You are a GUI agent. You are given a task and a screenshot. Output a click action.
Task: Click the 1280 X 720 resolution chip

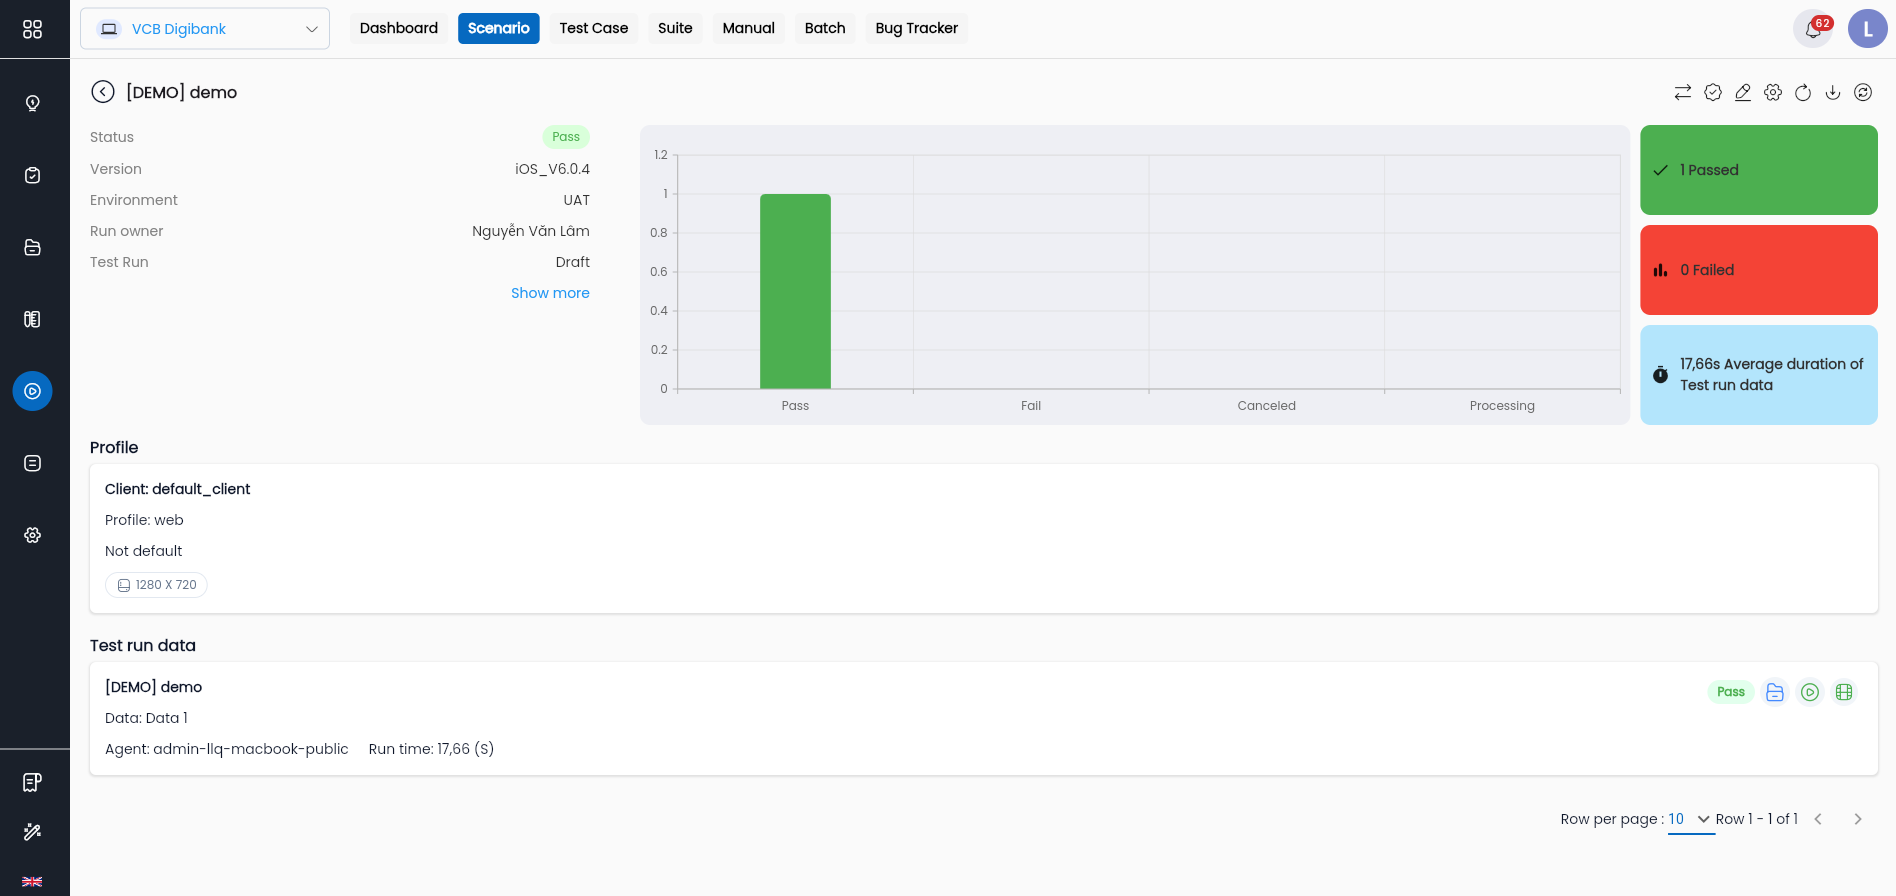tap(156, 585)
